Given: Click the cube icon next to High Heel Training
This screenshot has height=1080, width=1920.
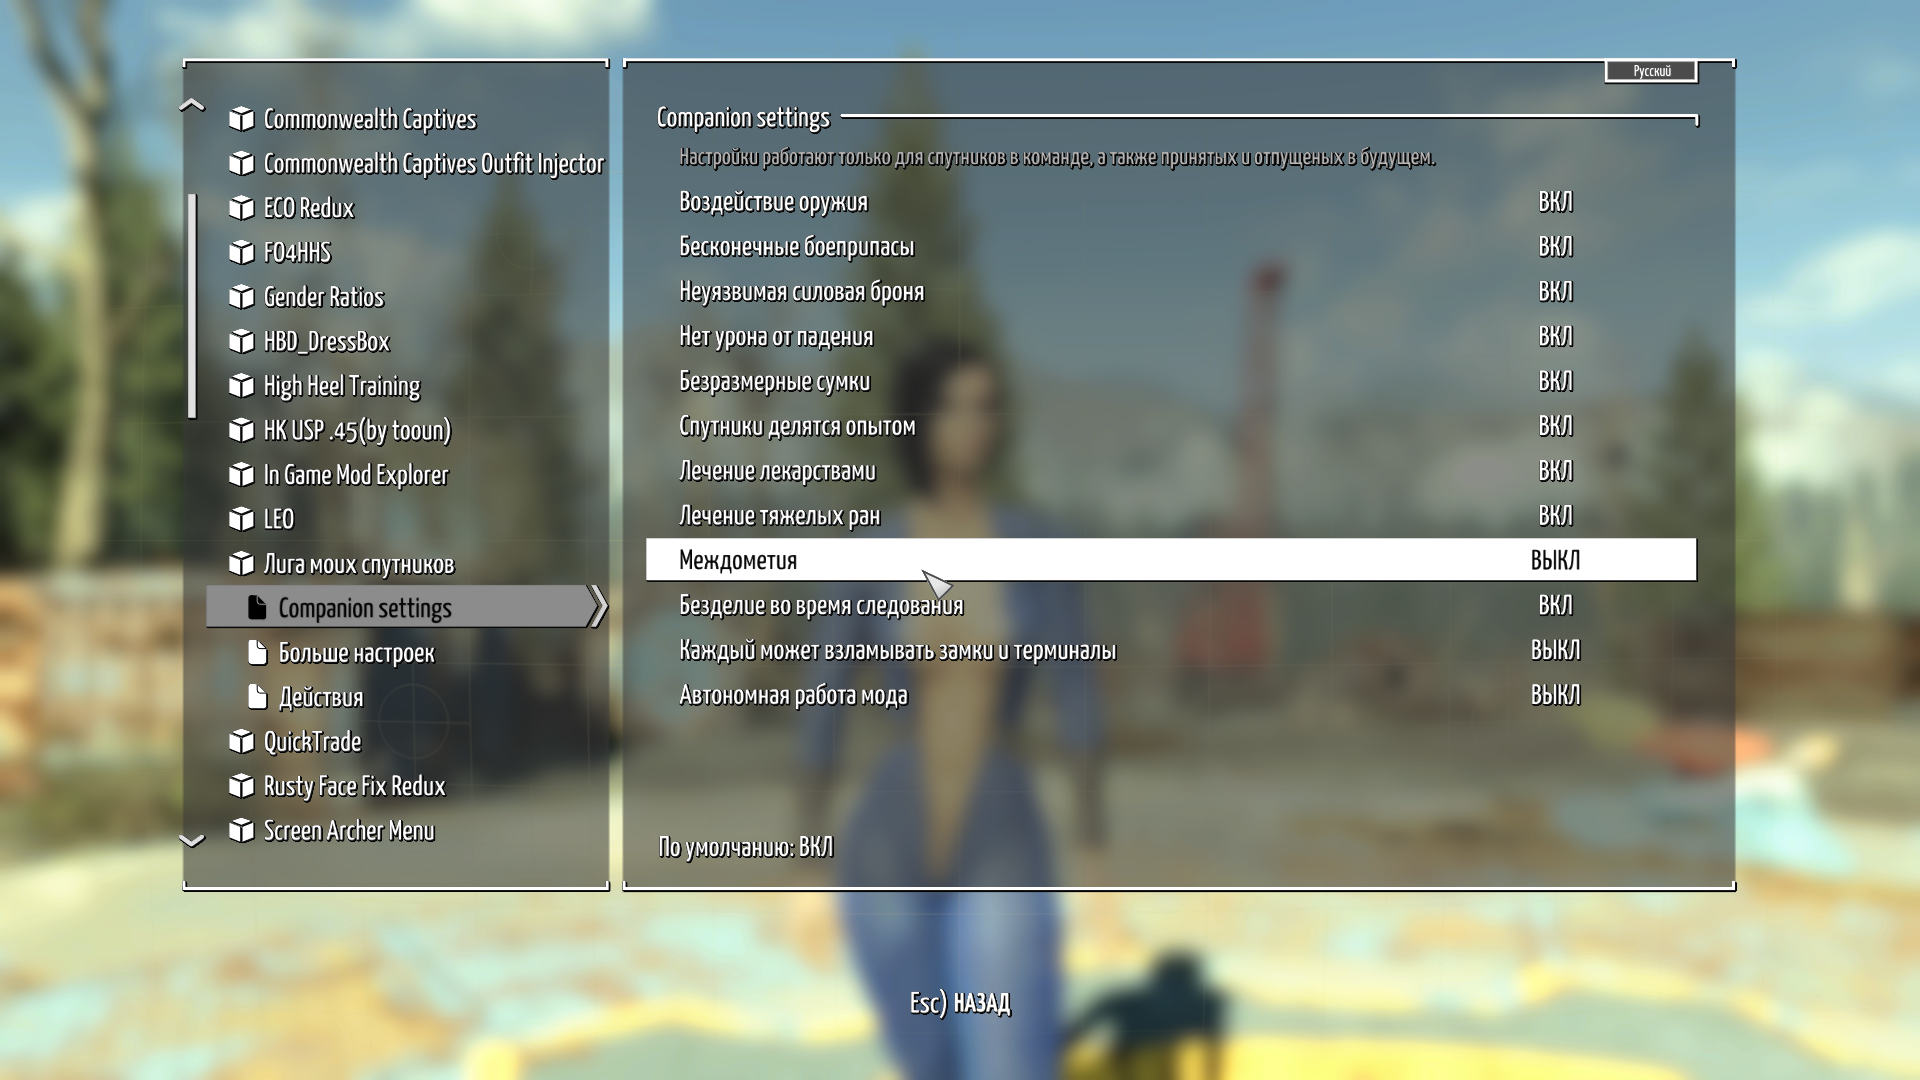Looking at the screenshot, I should point(241,386).
